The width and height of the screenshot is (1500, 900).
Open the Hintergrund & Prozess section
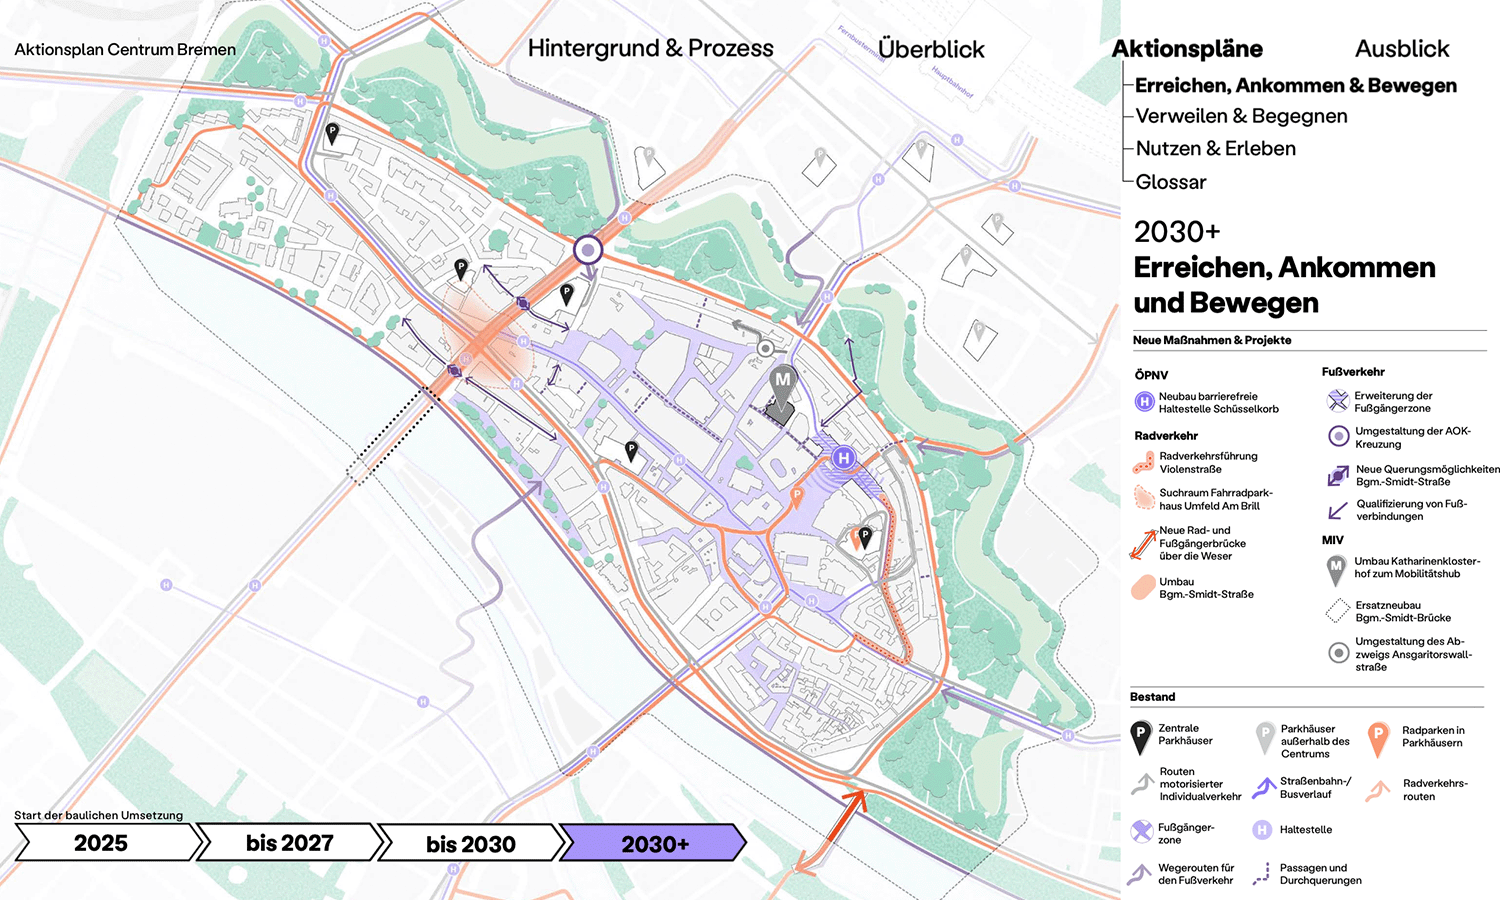(650, 48)
